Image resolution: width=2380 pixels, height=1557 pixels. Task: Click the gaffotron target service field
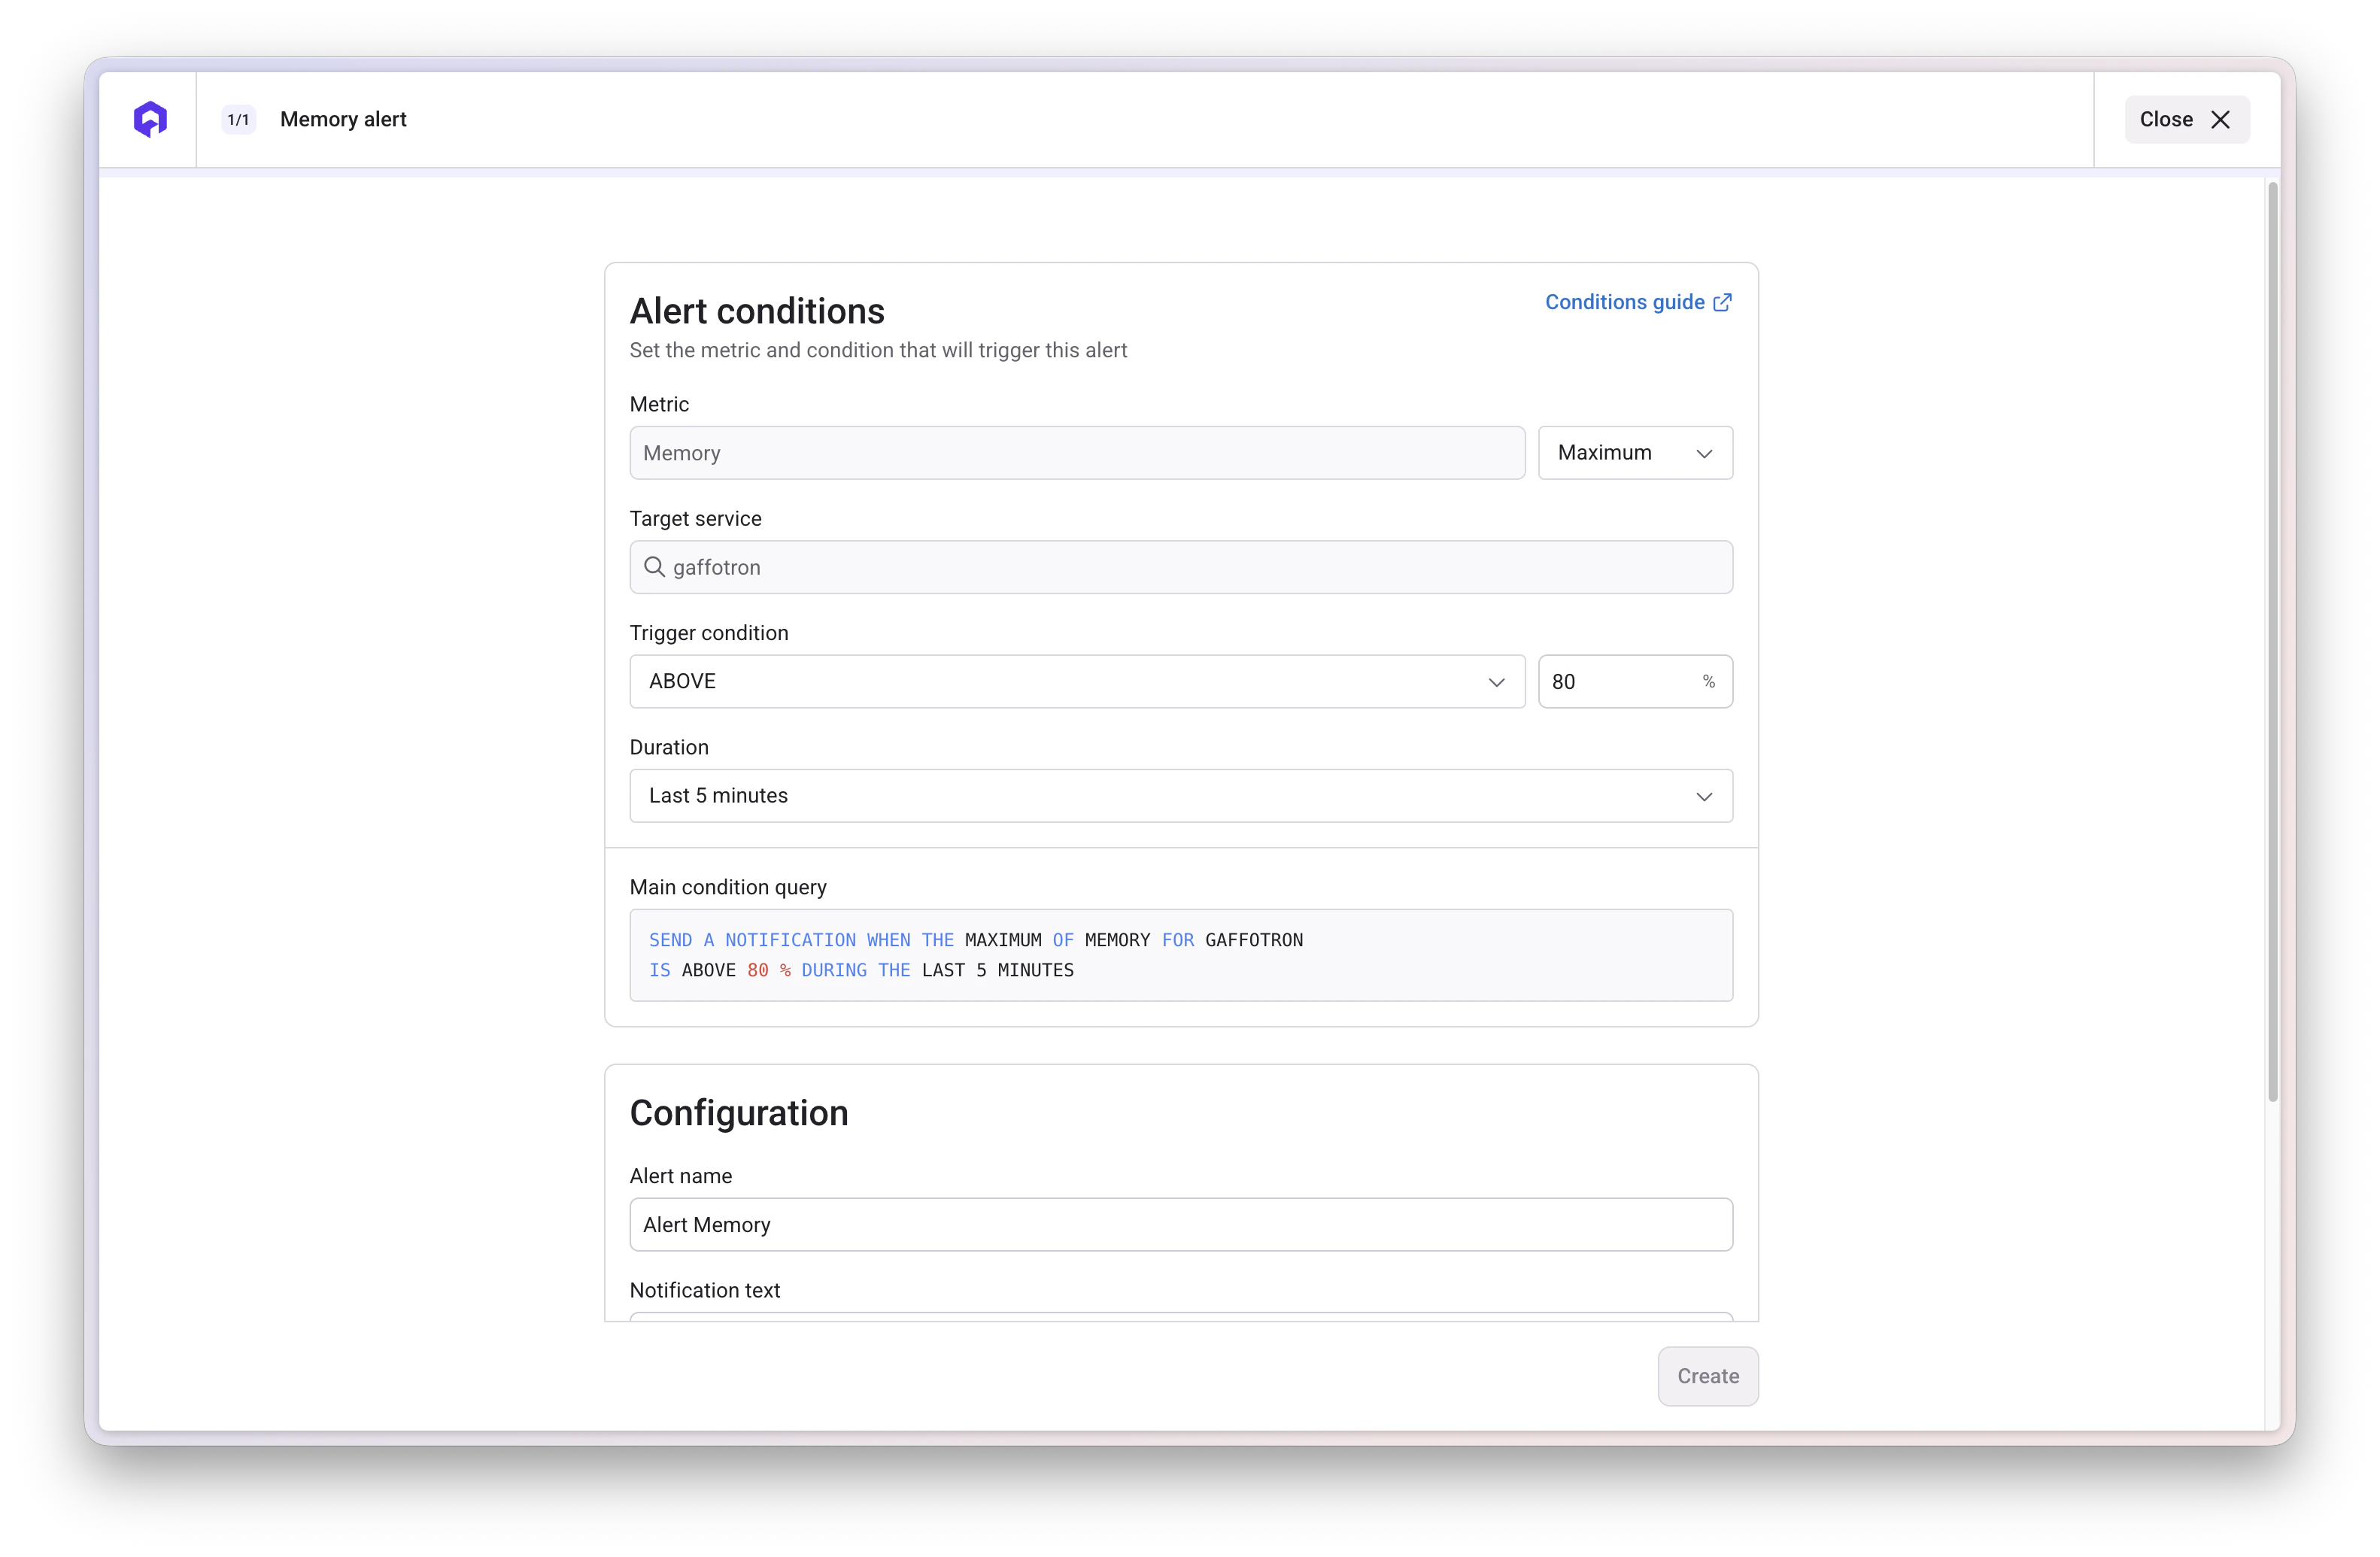(1181, 567)
